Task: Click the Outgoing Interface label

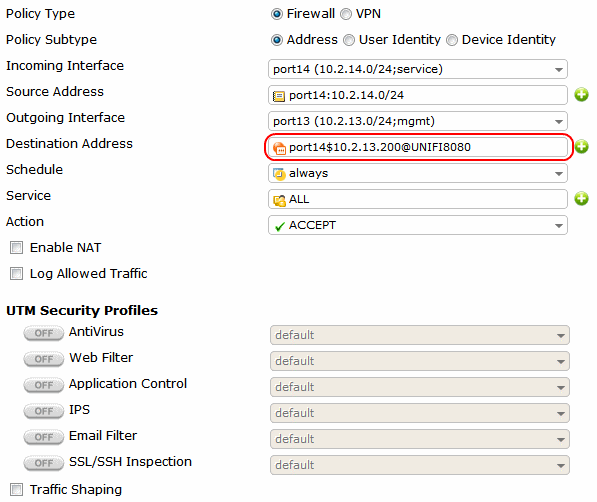Action: (x=65, y=118)
